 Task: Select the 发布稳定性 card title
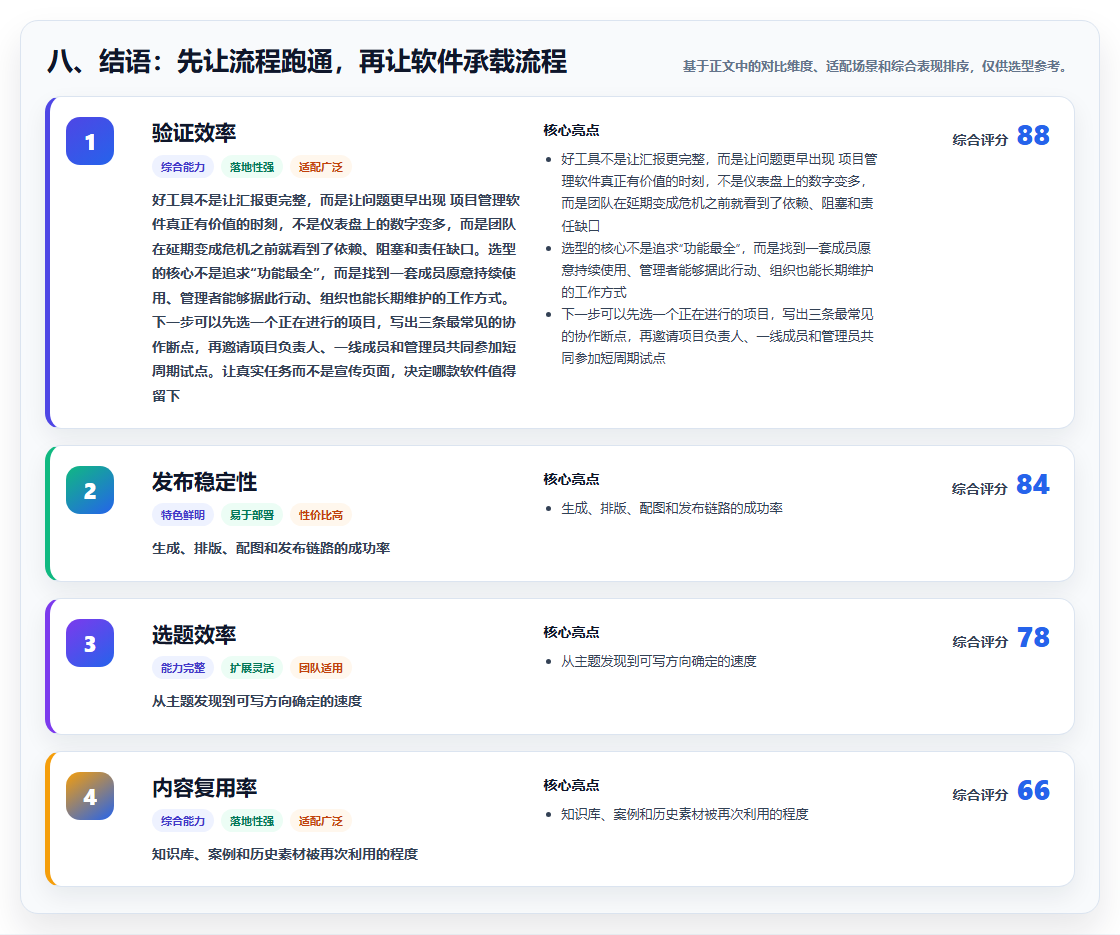(204, 482)
